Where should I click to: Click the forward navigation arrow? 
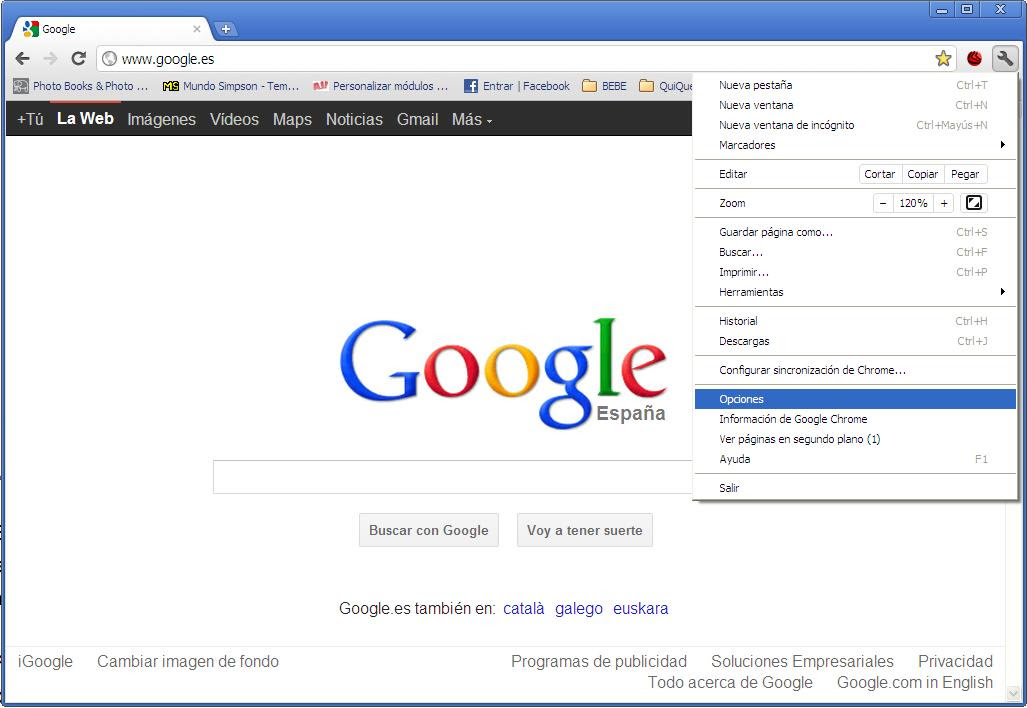(50, 58)
